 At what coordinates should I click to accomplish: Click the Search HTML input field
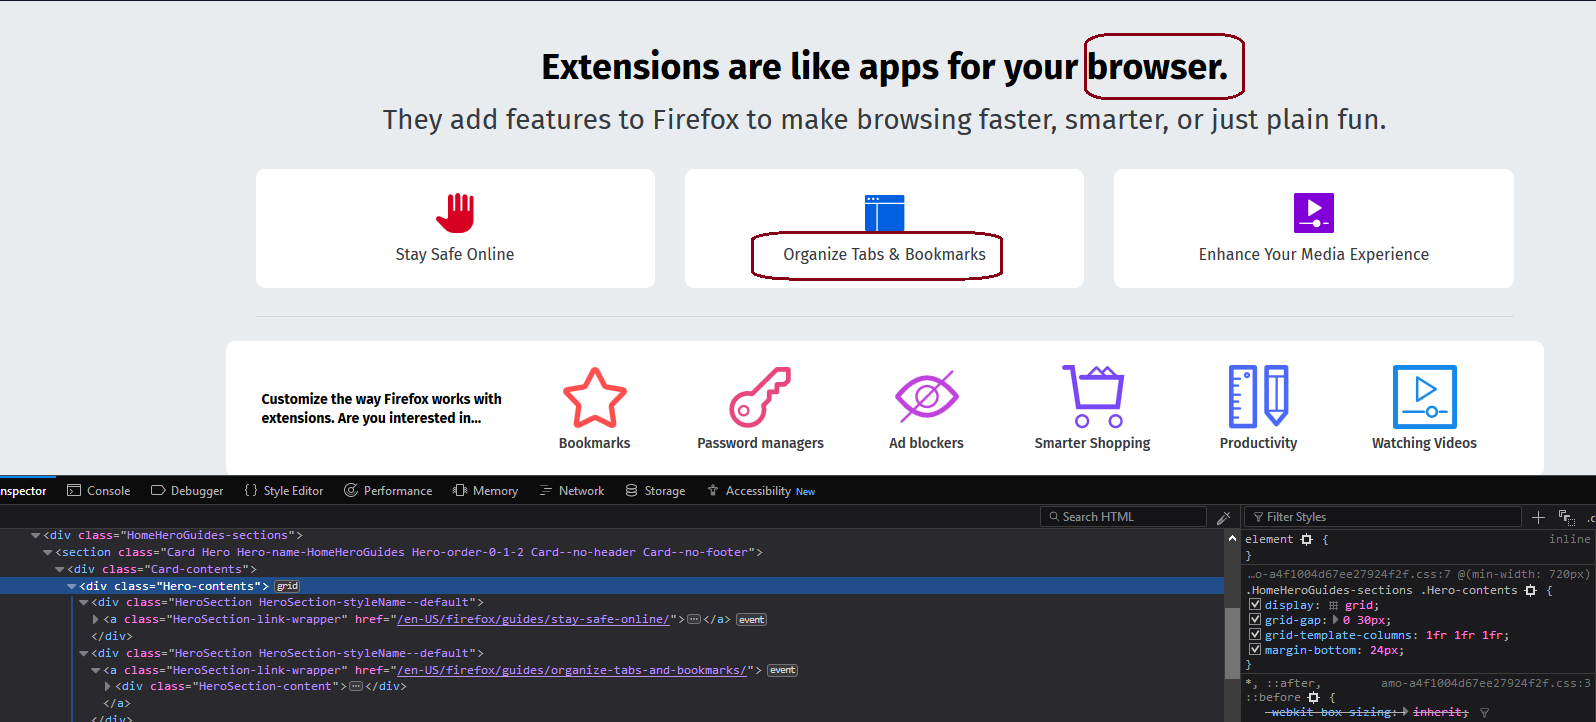pos(1124,517)
